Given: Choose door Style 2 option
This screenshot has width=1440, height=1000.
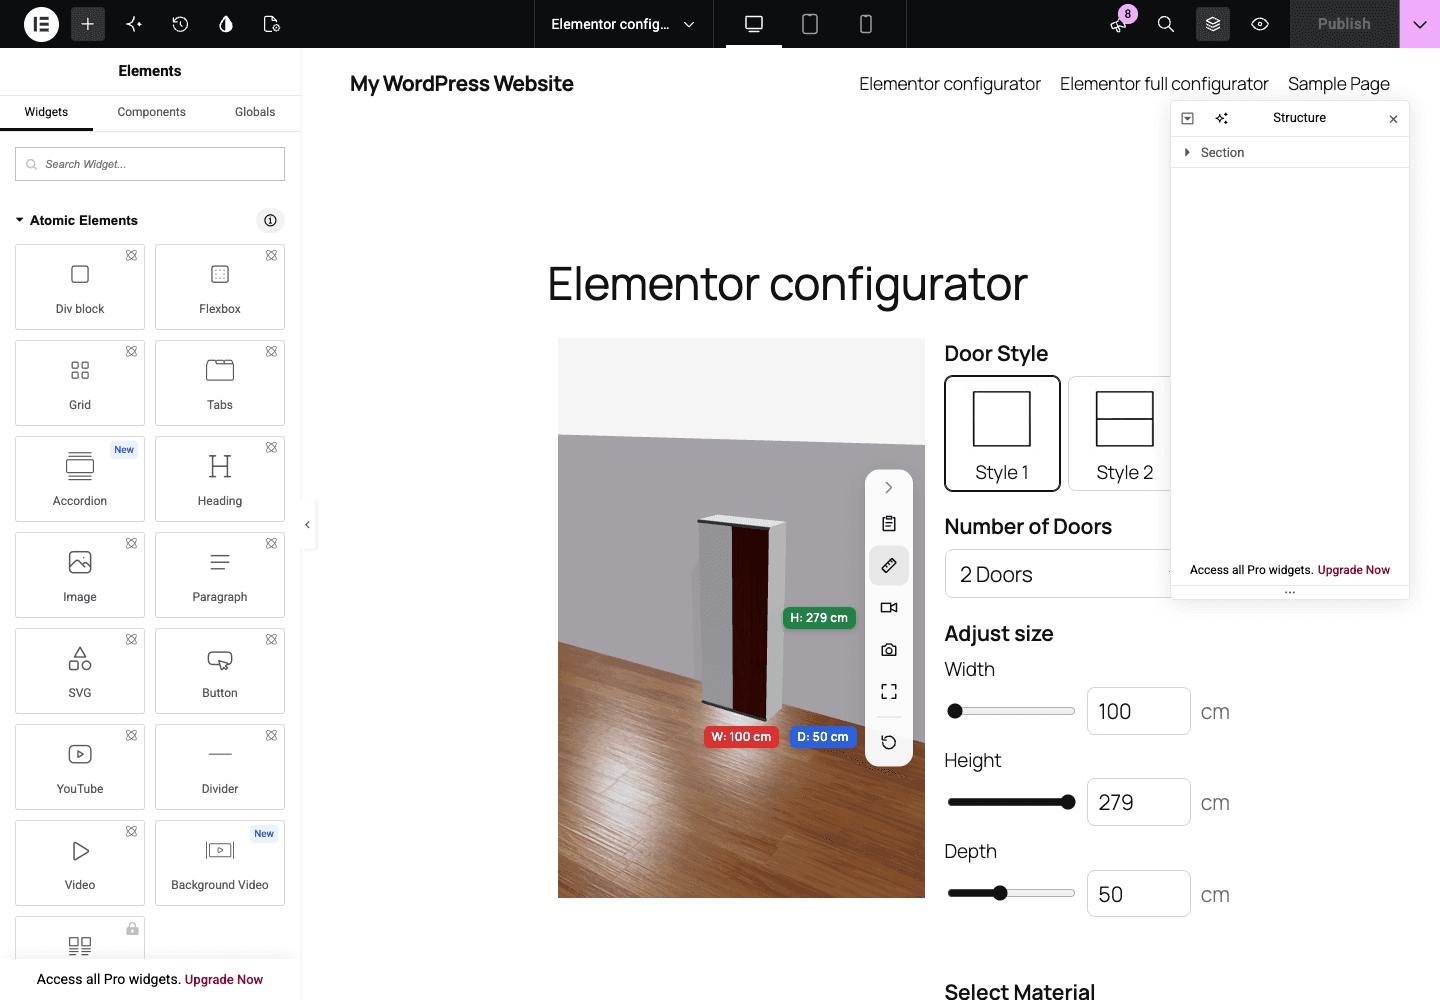Looking at the screenshot, I should click(1120, 433).
